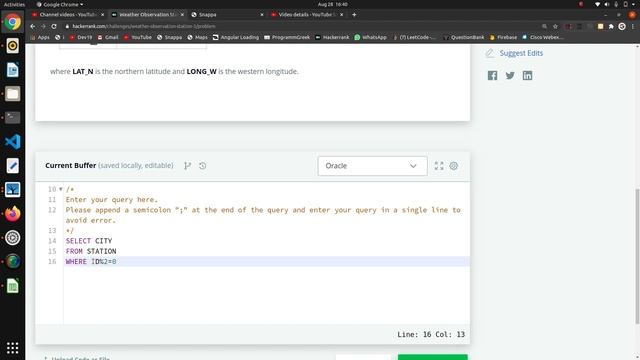Open the Google Chrome app menu
The height and width of the screenshot is (360, 640).
(x=60, y=4)
